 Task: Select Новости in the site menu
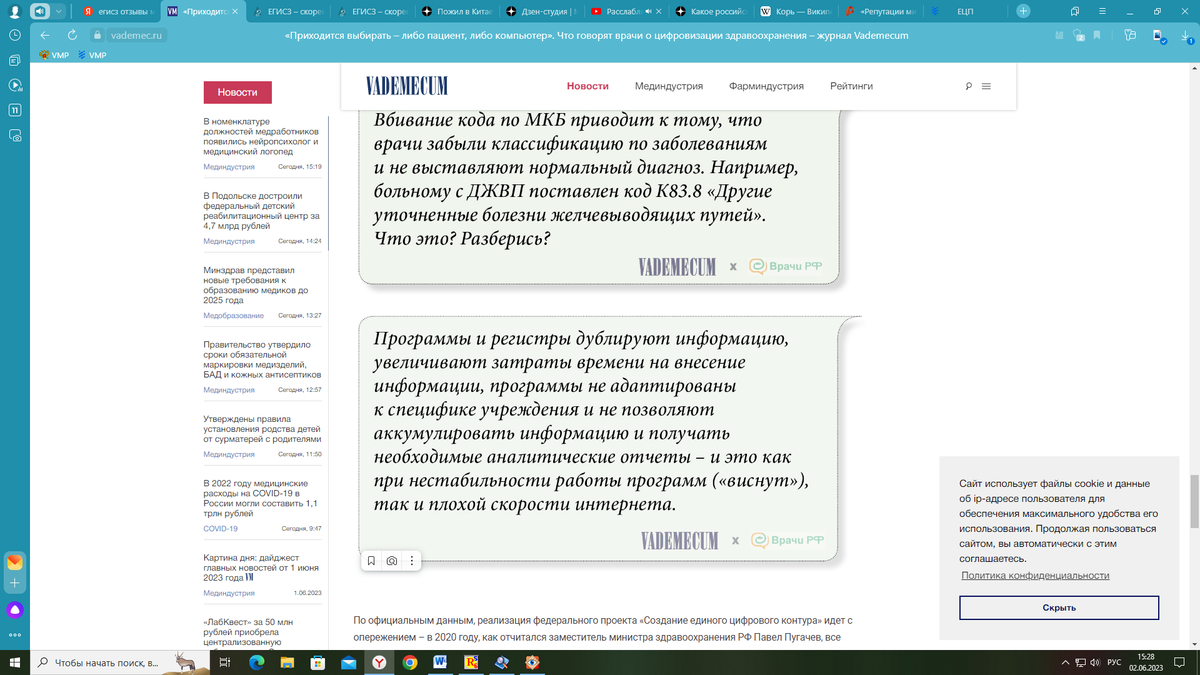click(x=587, y=86)
